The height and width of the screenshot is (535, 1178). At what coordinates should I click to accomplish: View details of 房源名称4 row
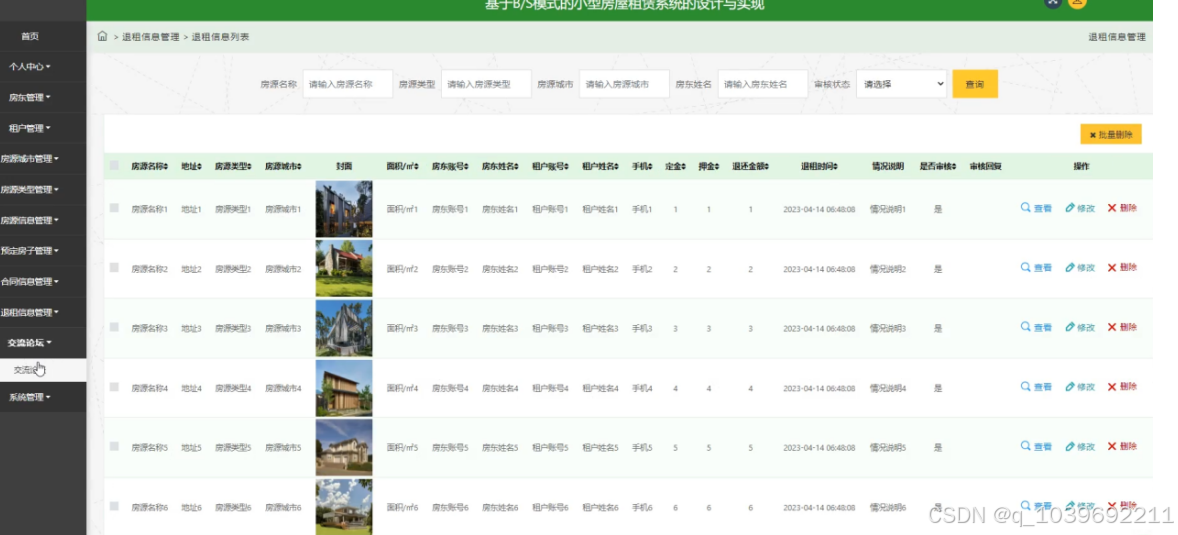tap(1036, 386)
